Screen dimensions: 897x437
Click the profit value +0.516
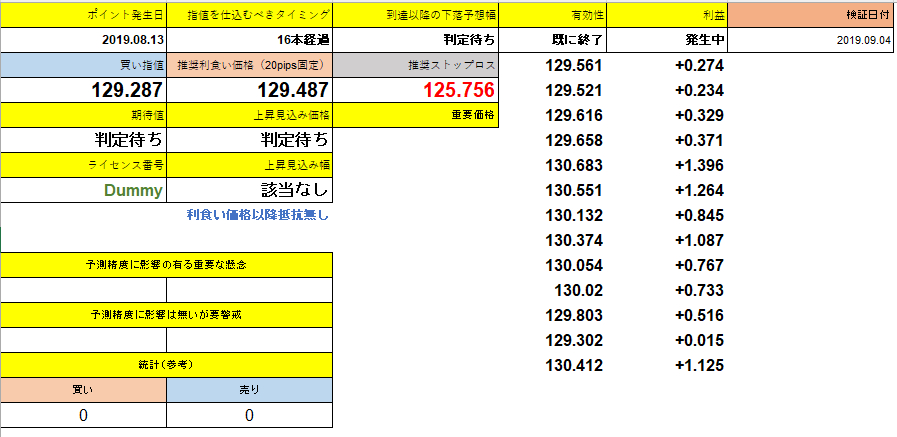(699, 316)
